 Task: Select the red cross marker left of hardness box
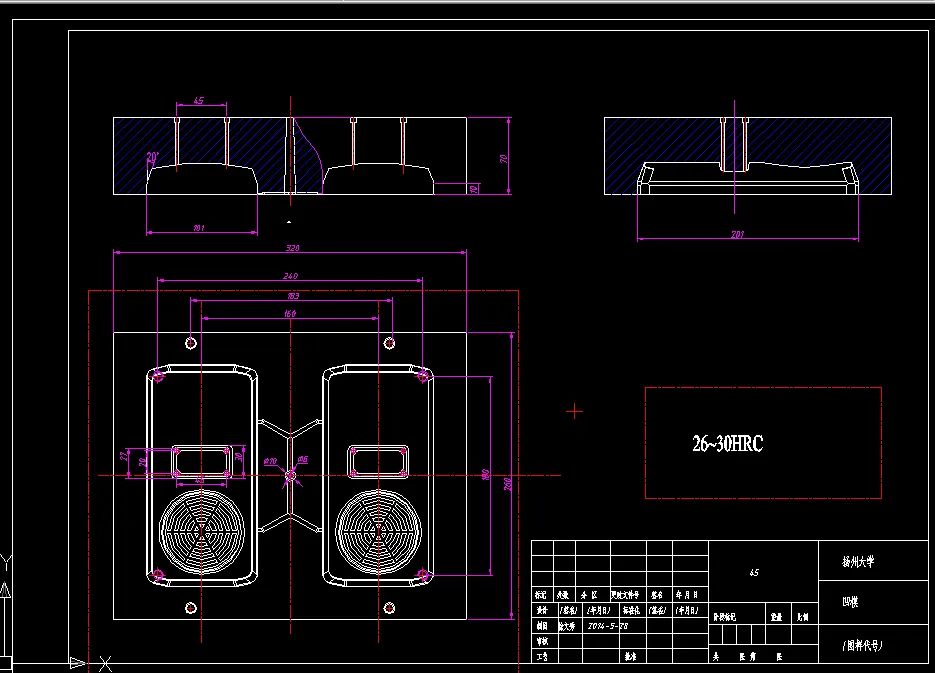click(575, 411)
